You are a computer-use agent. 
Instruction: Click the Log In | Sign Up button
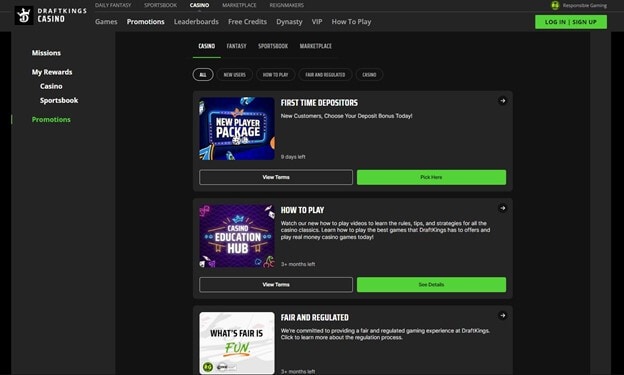pos(571,22)
